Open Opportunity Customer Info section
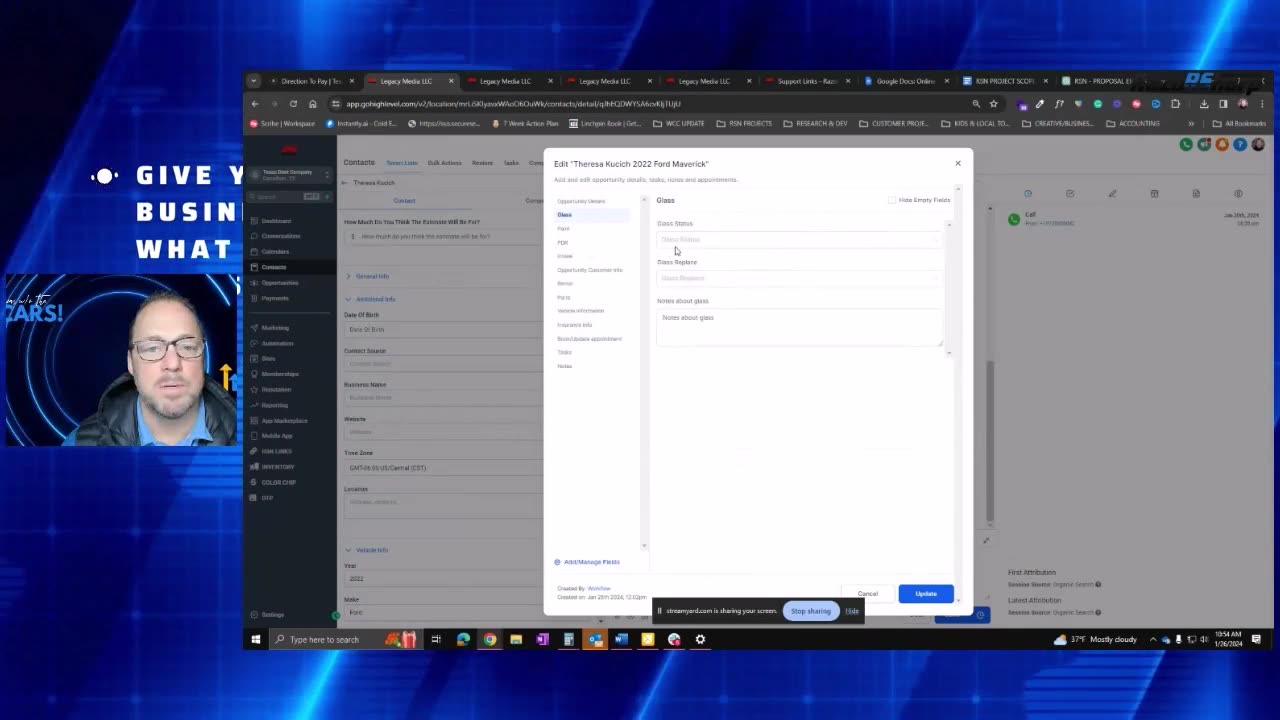Screen dimensions: 1280x720 point(590,270)
